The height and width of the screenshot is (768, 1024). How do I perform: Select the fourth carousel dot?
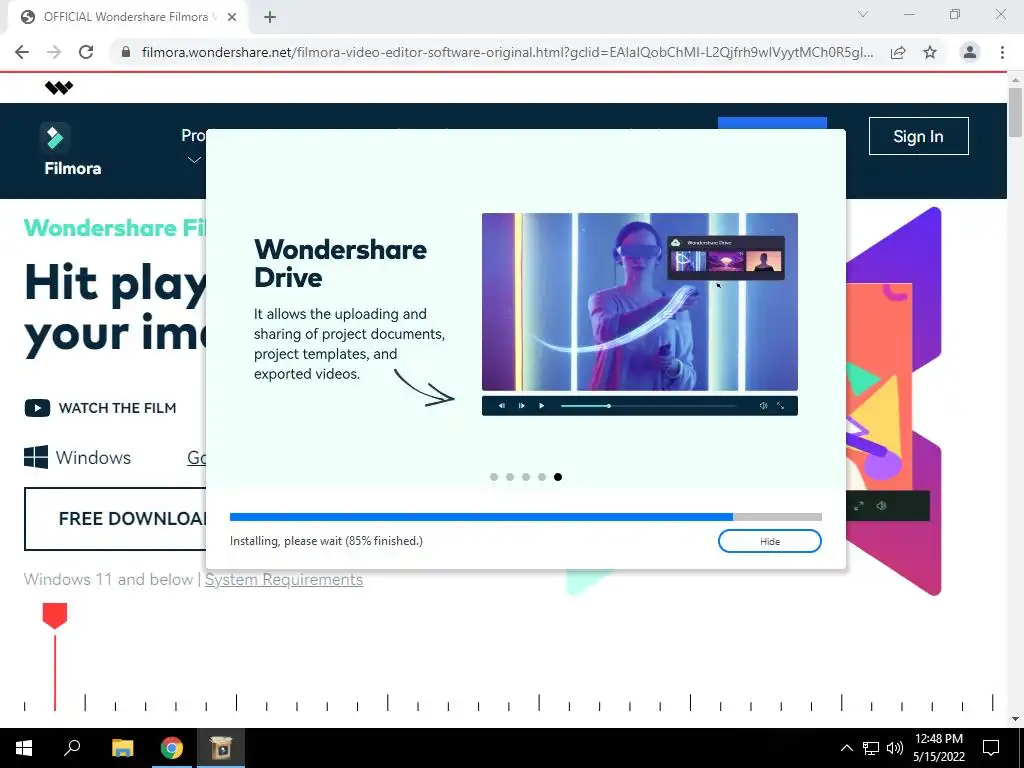(542, 477)
